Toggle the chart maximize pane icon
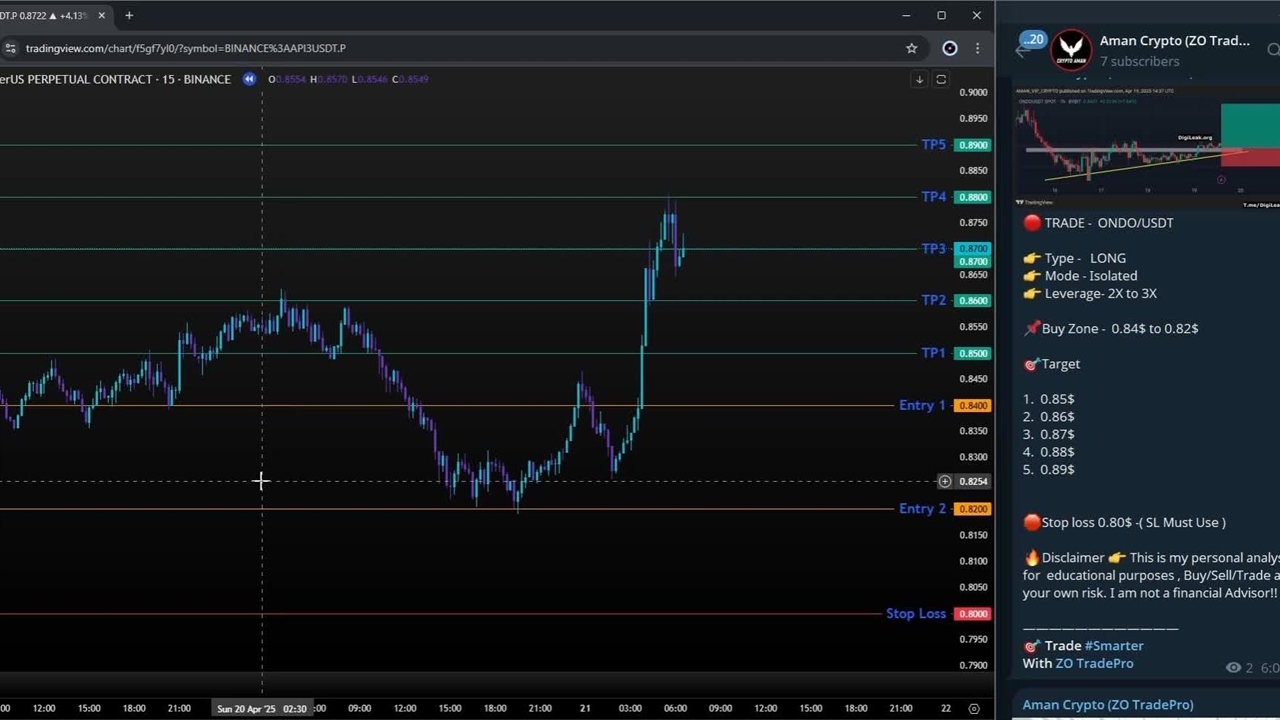The image size is (1280, 720). tap(941, 79)
